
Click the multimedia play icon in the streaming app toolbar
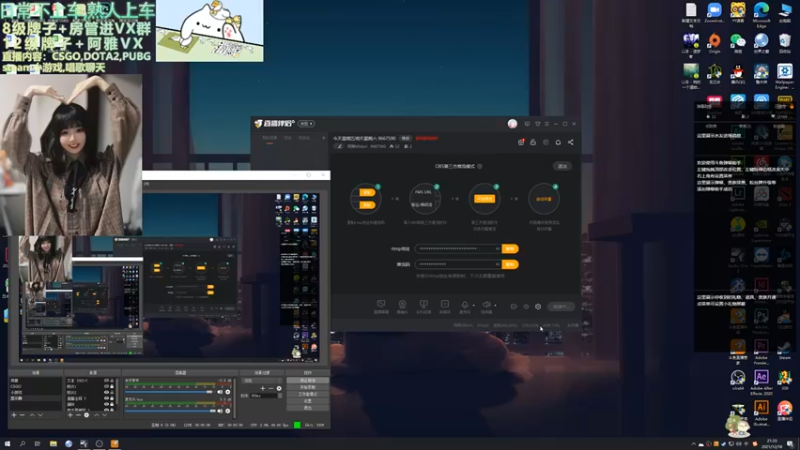coord(445,304)
